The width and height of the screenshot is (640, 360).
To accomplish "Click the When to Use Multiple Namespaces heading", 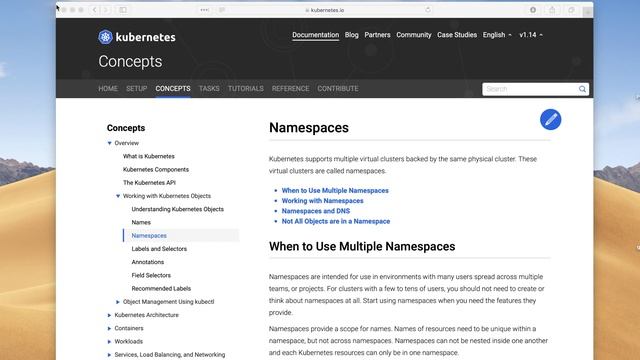I will point(362,247).
